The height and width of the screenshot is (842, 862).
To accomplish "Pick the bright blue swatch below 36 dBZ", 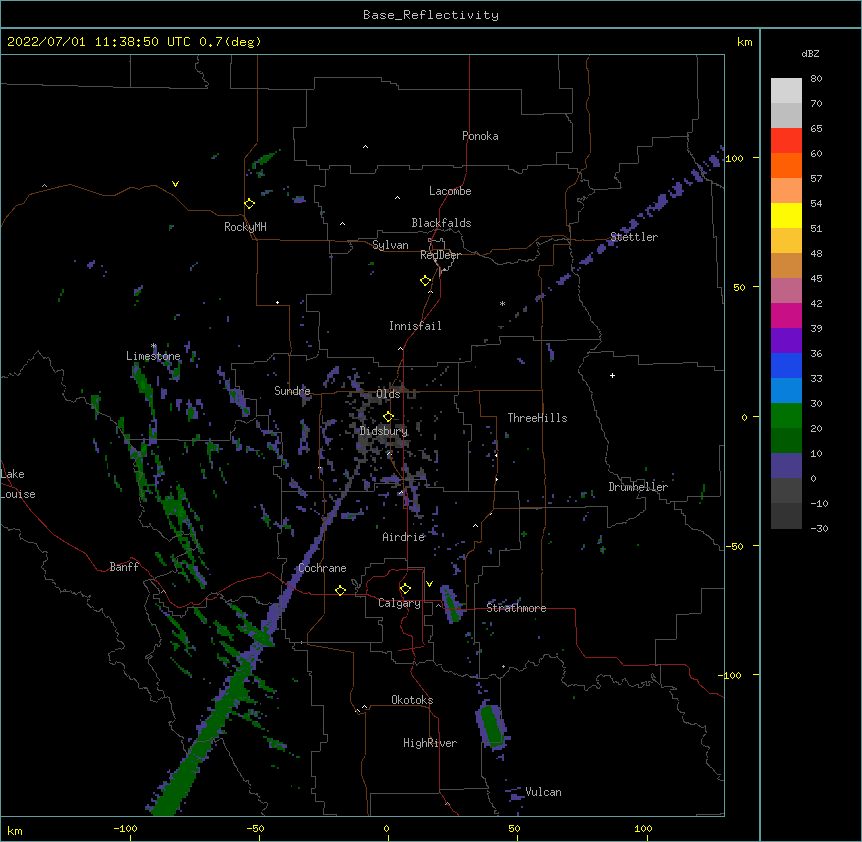I will (786, 365).
